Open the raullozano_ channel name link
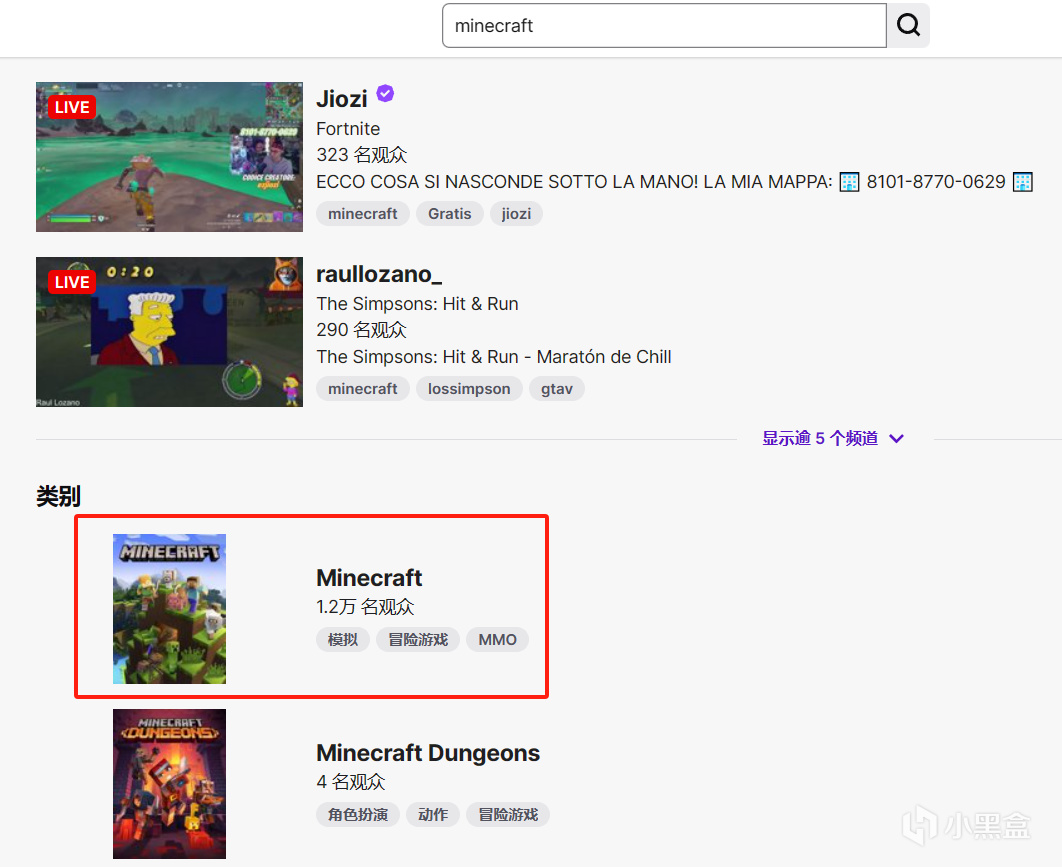The width and height of the screenshot is (1062, 867). (379, 274)
